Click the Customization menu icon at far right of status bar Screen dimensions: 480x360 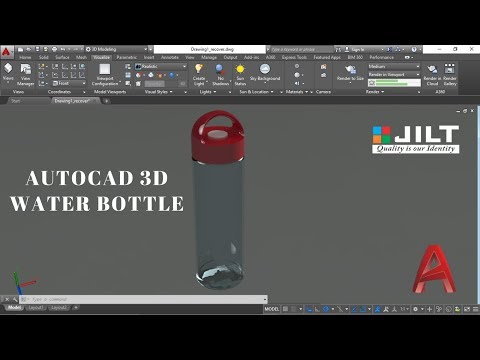click(x=475, y=309)
